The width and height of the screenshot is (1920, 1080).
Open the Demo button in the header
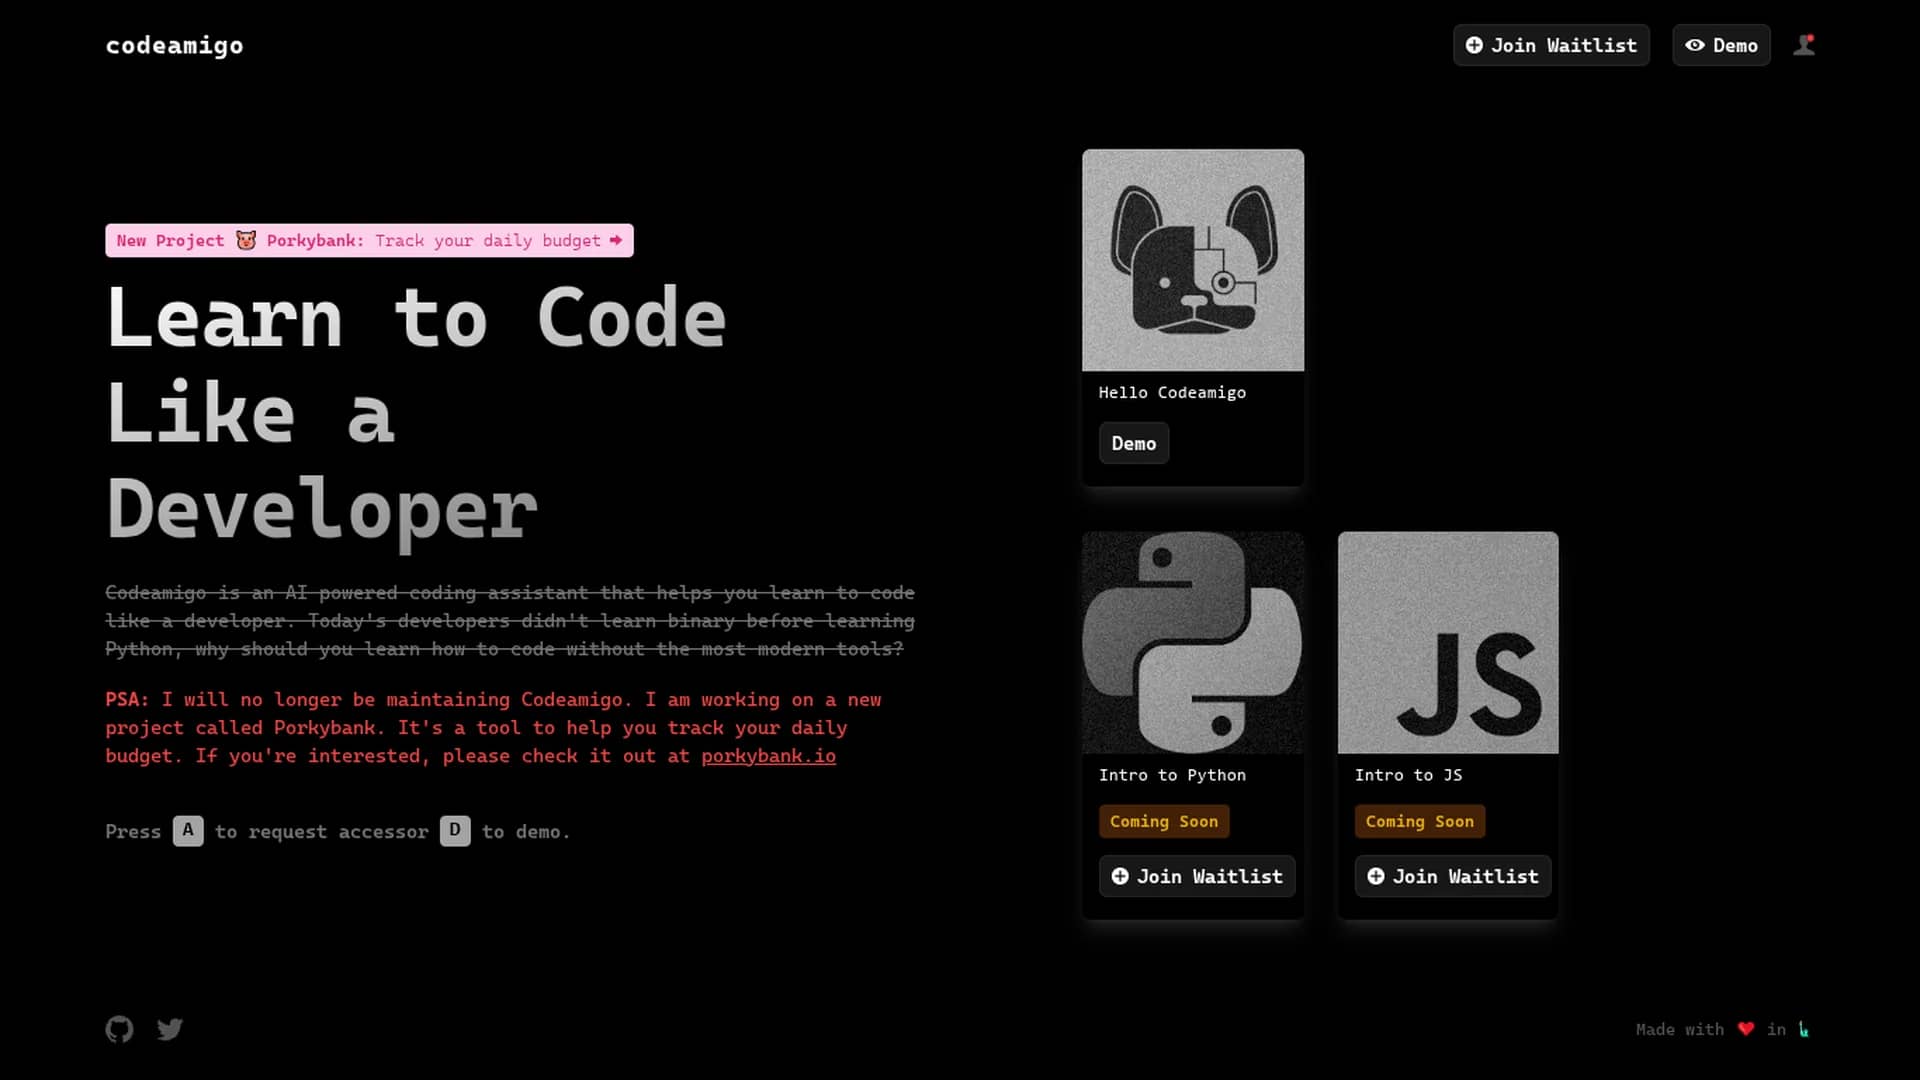click(x=1721, y=45)
